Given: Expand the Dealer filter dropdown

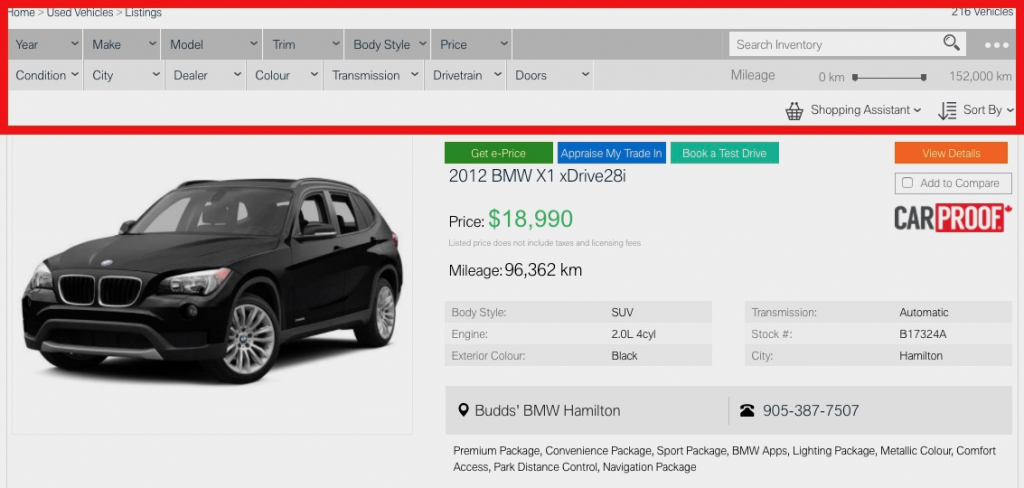Looking at the screenshot, I should point(206,75).
